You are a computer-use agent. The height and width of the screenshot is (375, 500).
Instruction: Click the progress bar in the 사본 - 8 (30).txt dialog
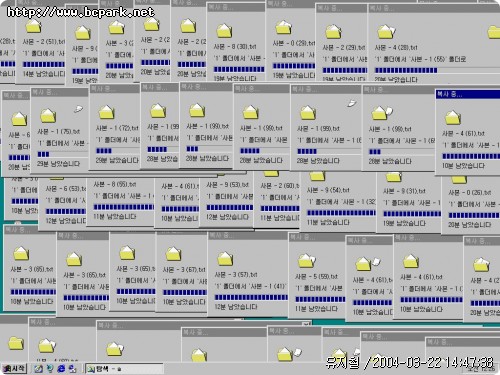click(239, 69)
